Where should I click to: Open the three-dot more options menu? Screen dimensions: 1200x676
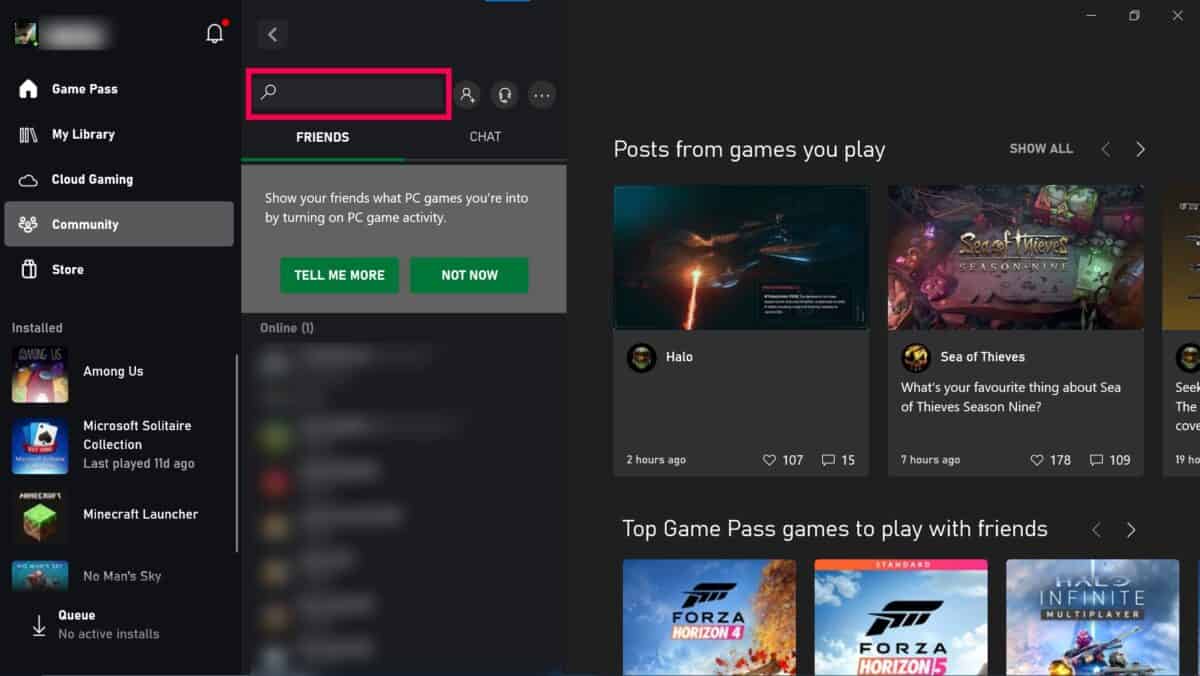click(x=542, y=95)
